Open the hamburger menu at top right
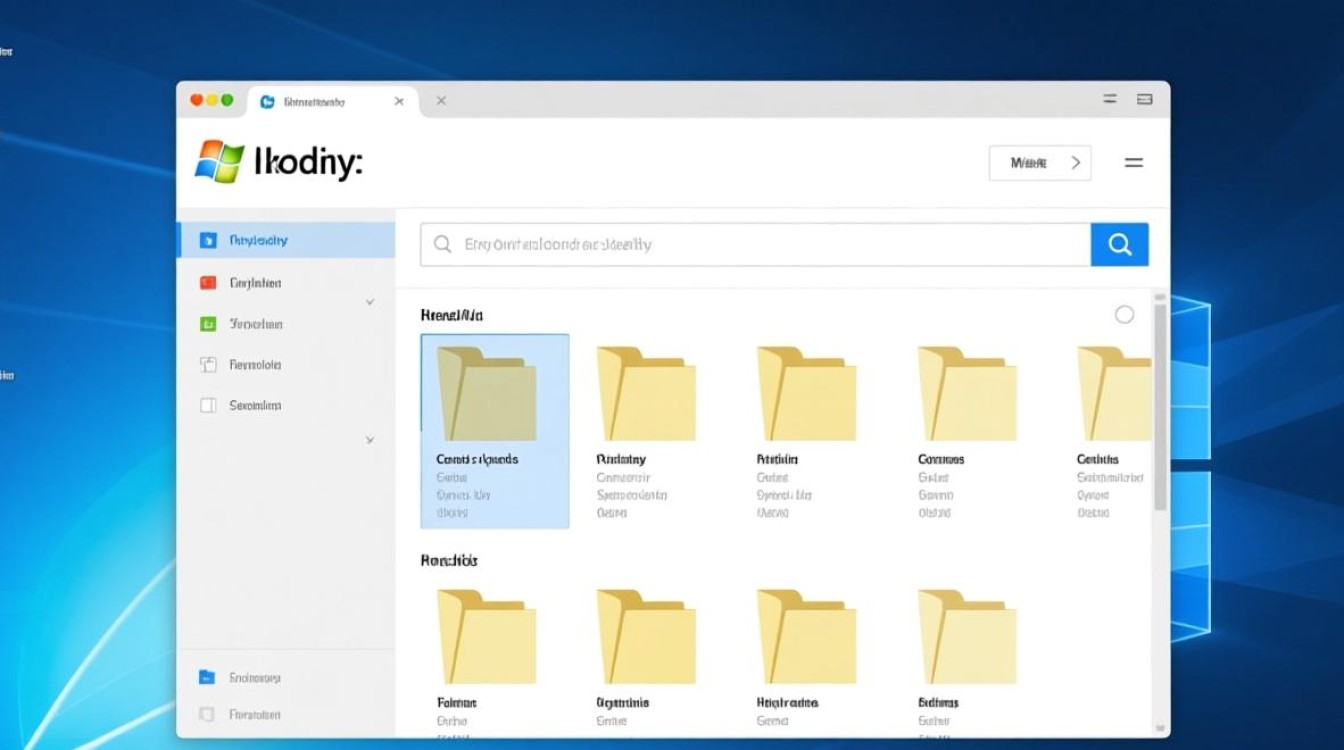Viewport: 1344px width, 750px height. point(1134,162)
